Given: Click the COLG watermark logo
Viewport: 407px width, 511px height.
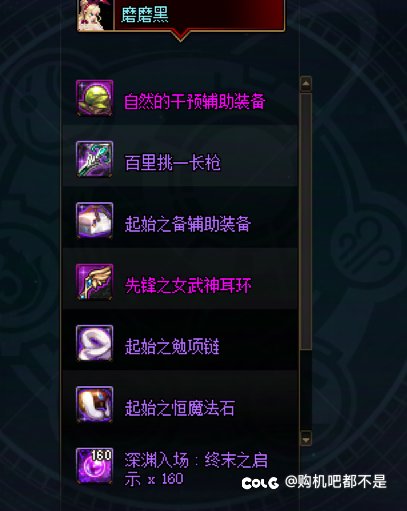Looking at the screenshot, I should [260, 483].
